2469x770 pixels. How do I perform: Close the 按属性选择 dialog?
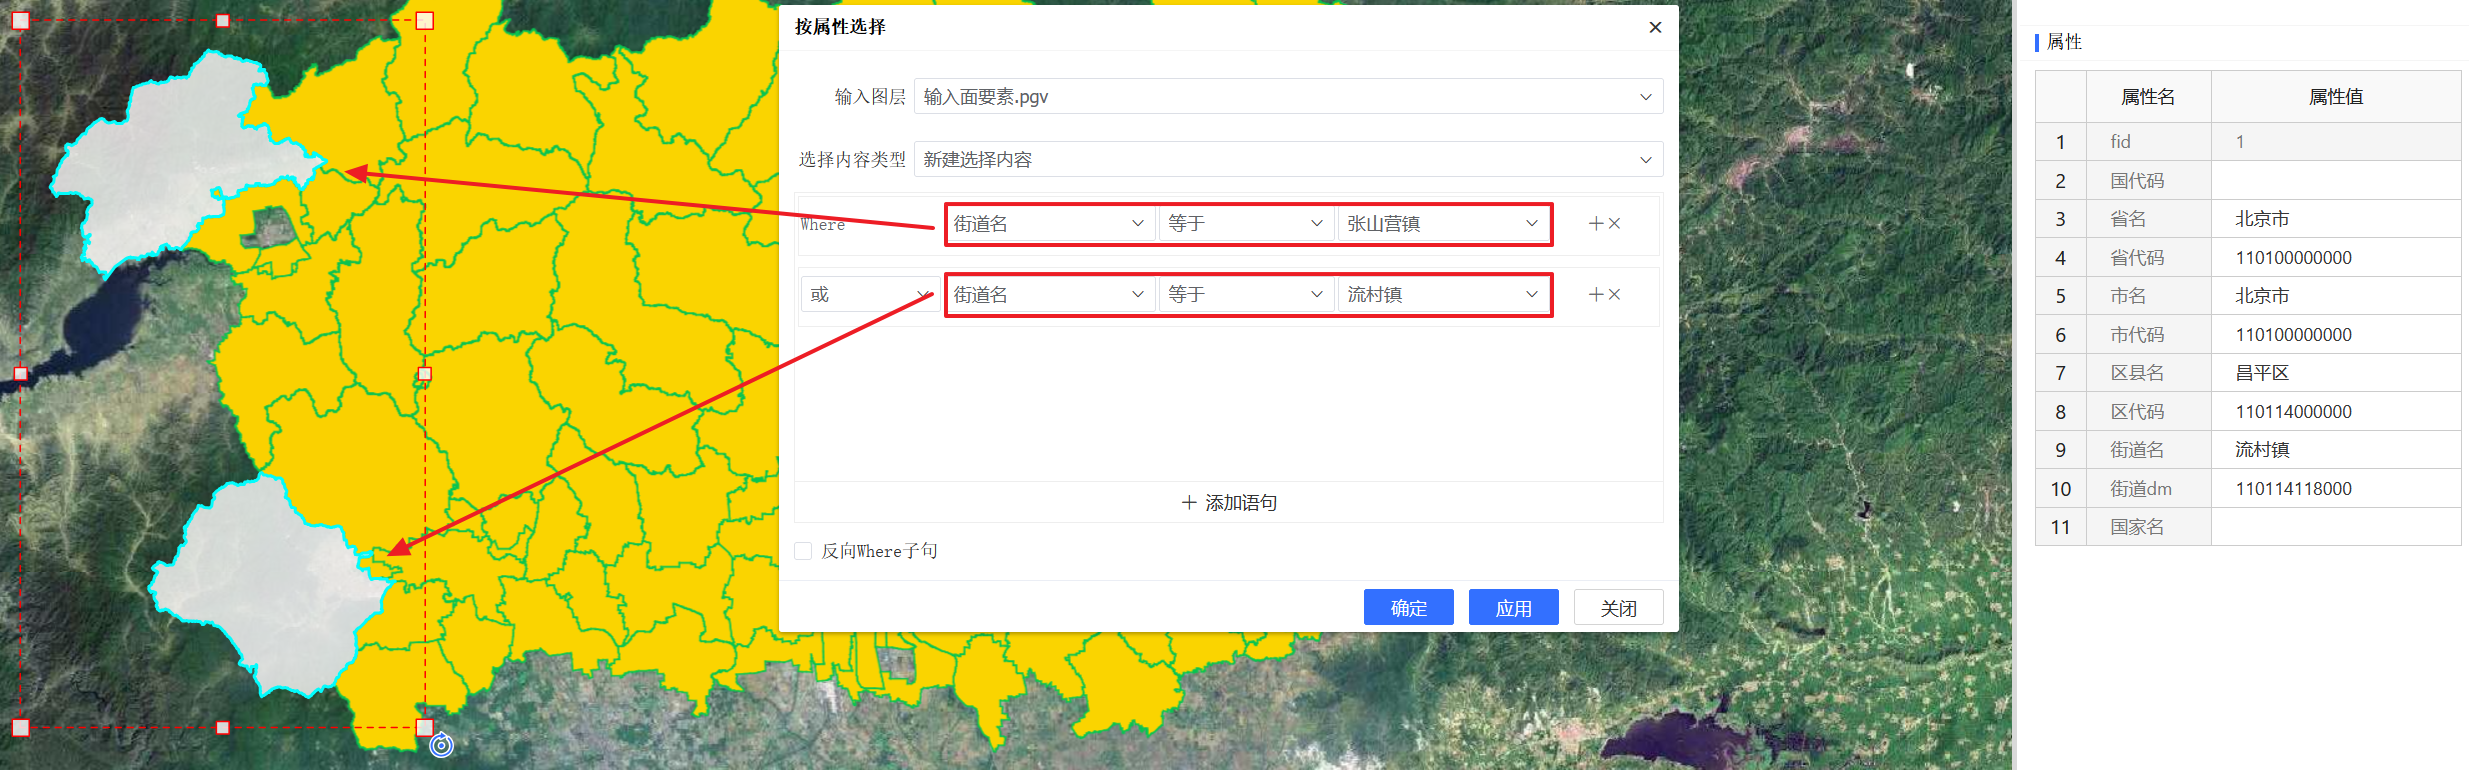[1655, 27]
